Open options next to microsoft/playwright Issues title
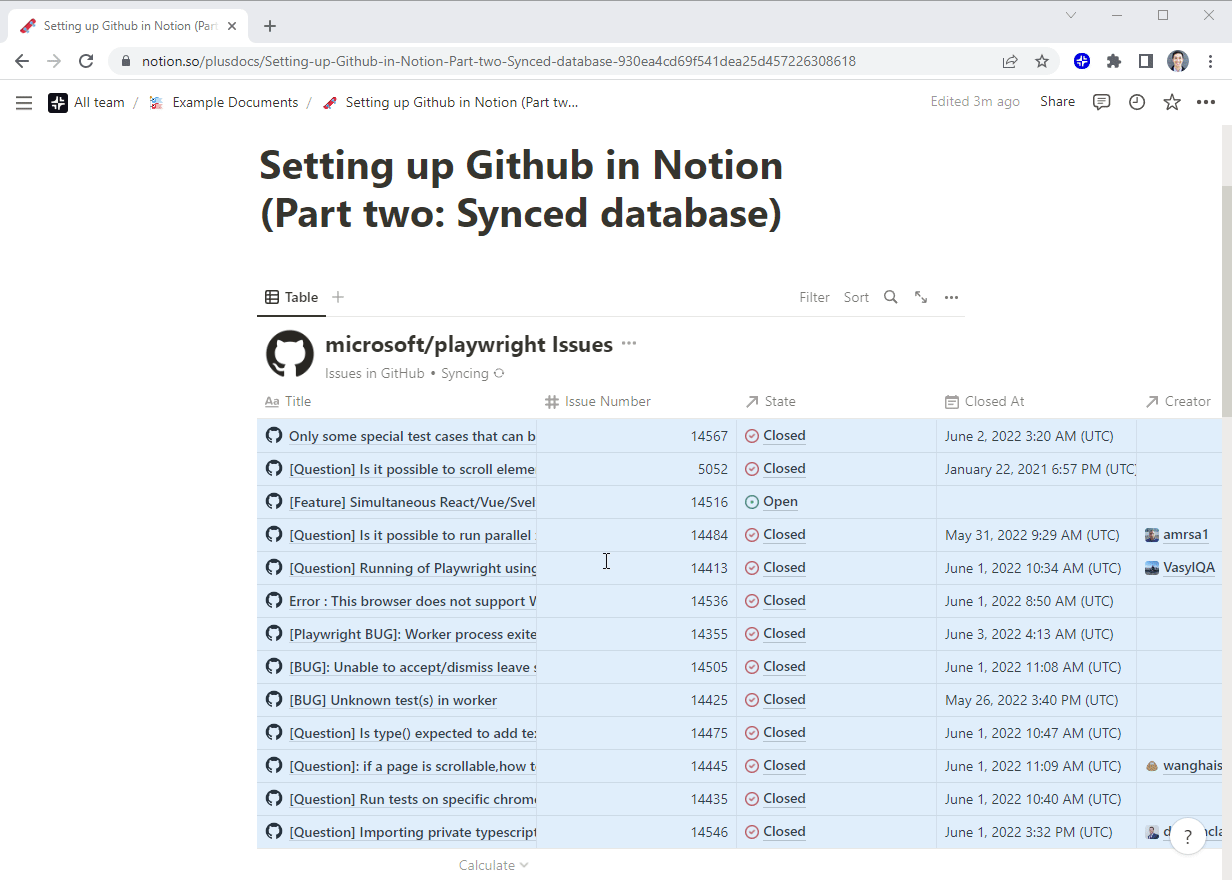 [628, 344]
